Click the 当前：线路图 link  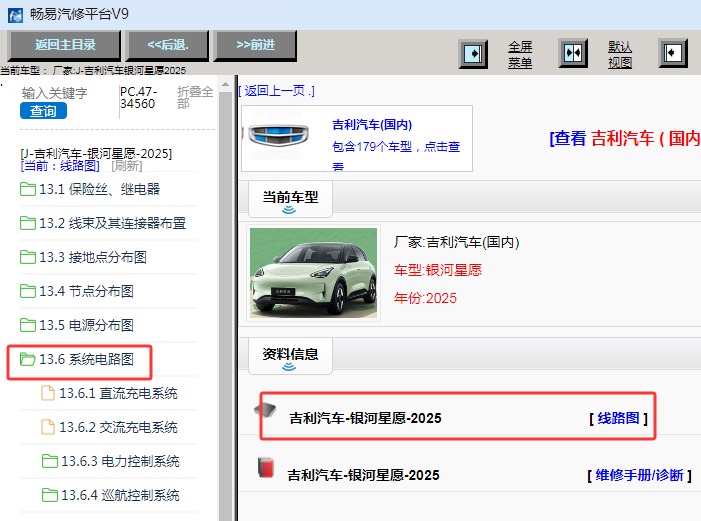click(60, 166)
